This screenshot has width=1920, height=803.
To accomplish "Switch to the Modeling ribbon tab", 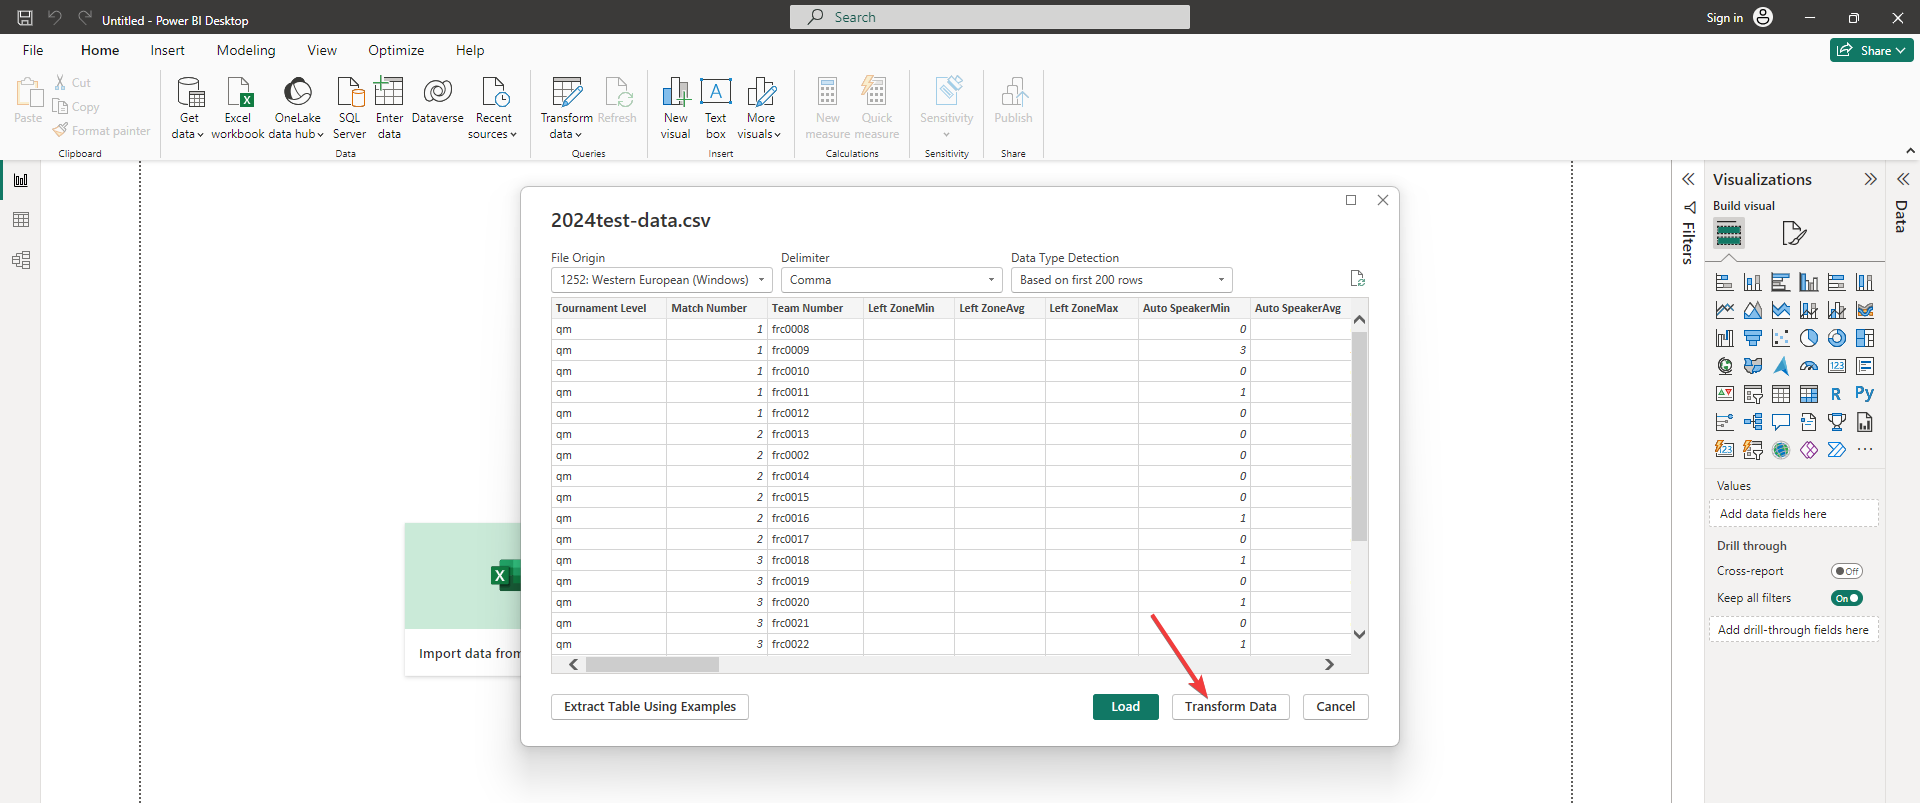I will tap(246, 50).
